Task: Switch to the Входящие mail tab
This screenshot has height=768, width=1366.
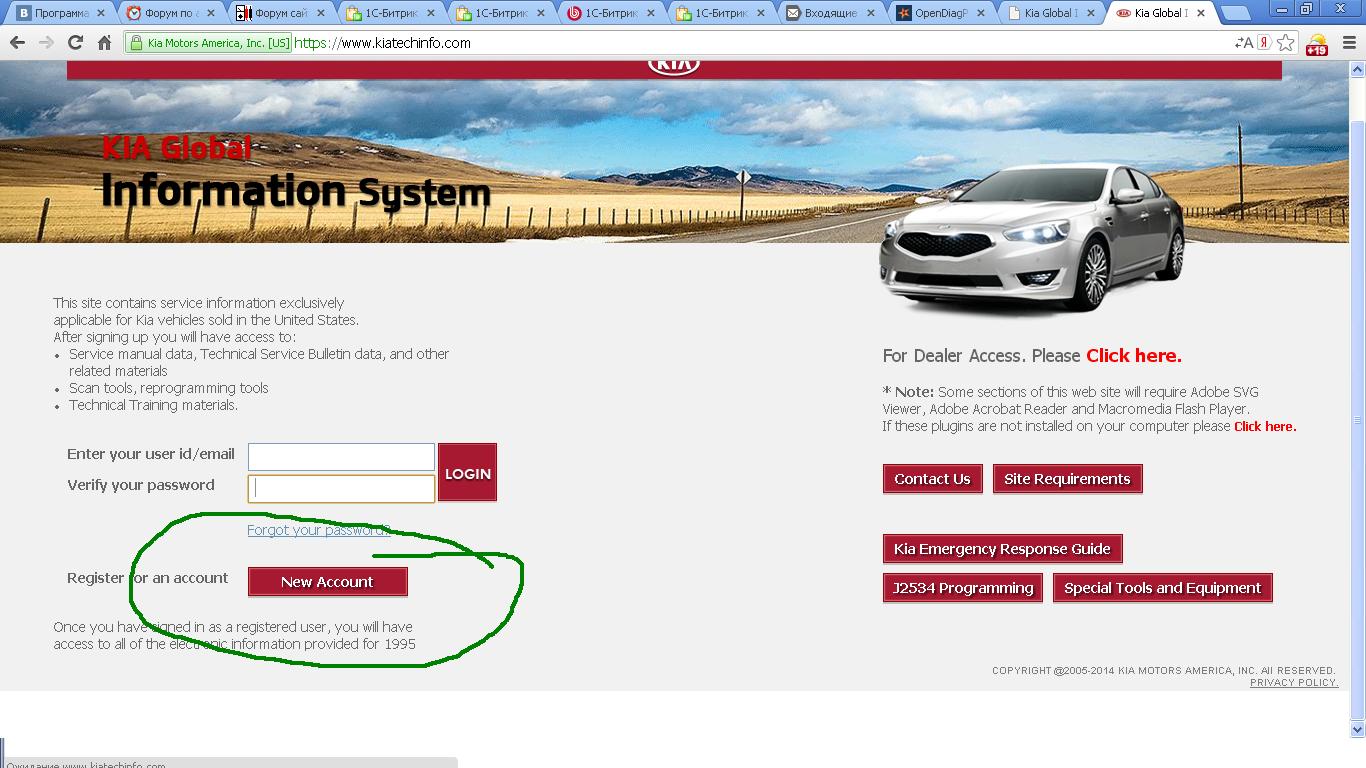Action: [830, 14]
